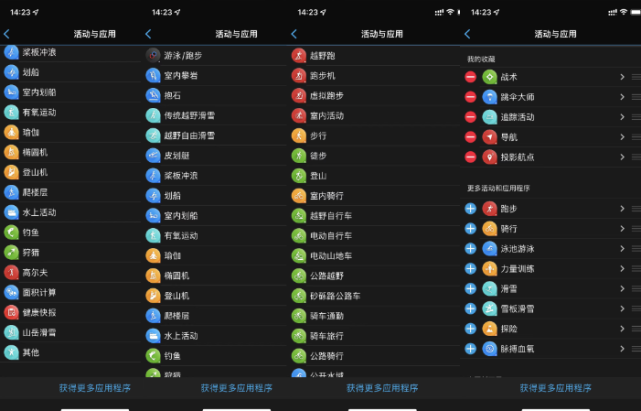Open the 导航 row chevron

(x=622, y=137)
